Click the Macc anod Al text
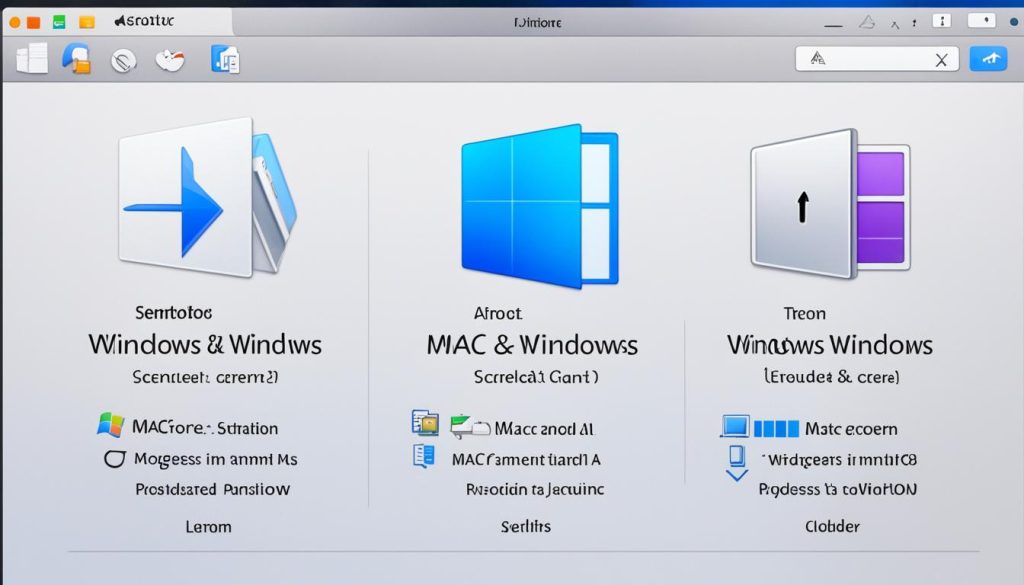This screenshot has width=1024, height=585. click(x=544, y=428)
